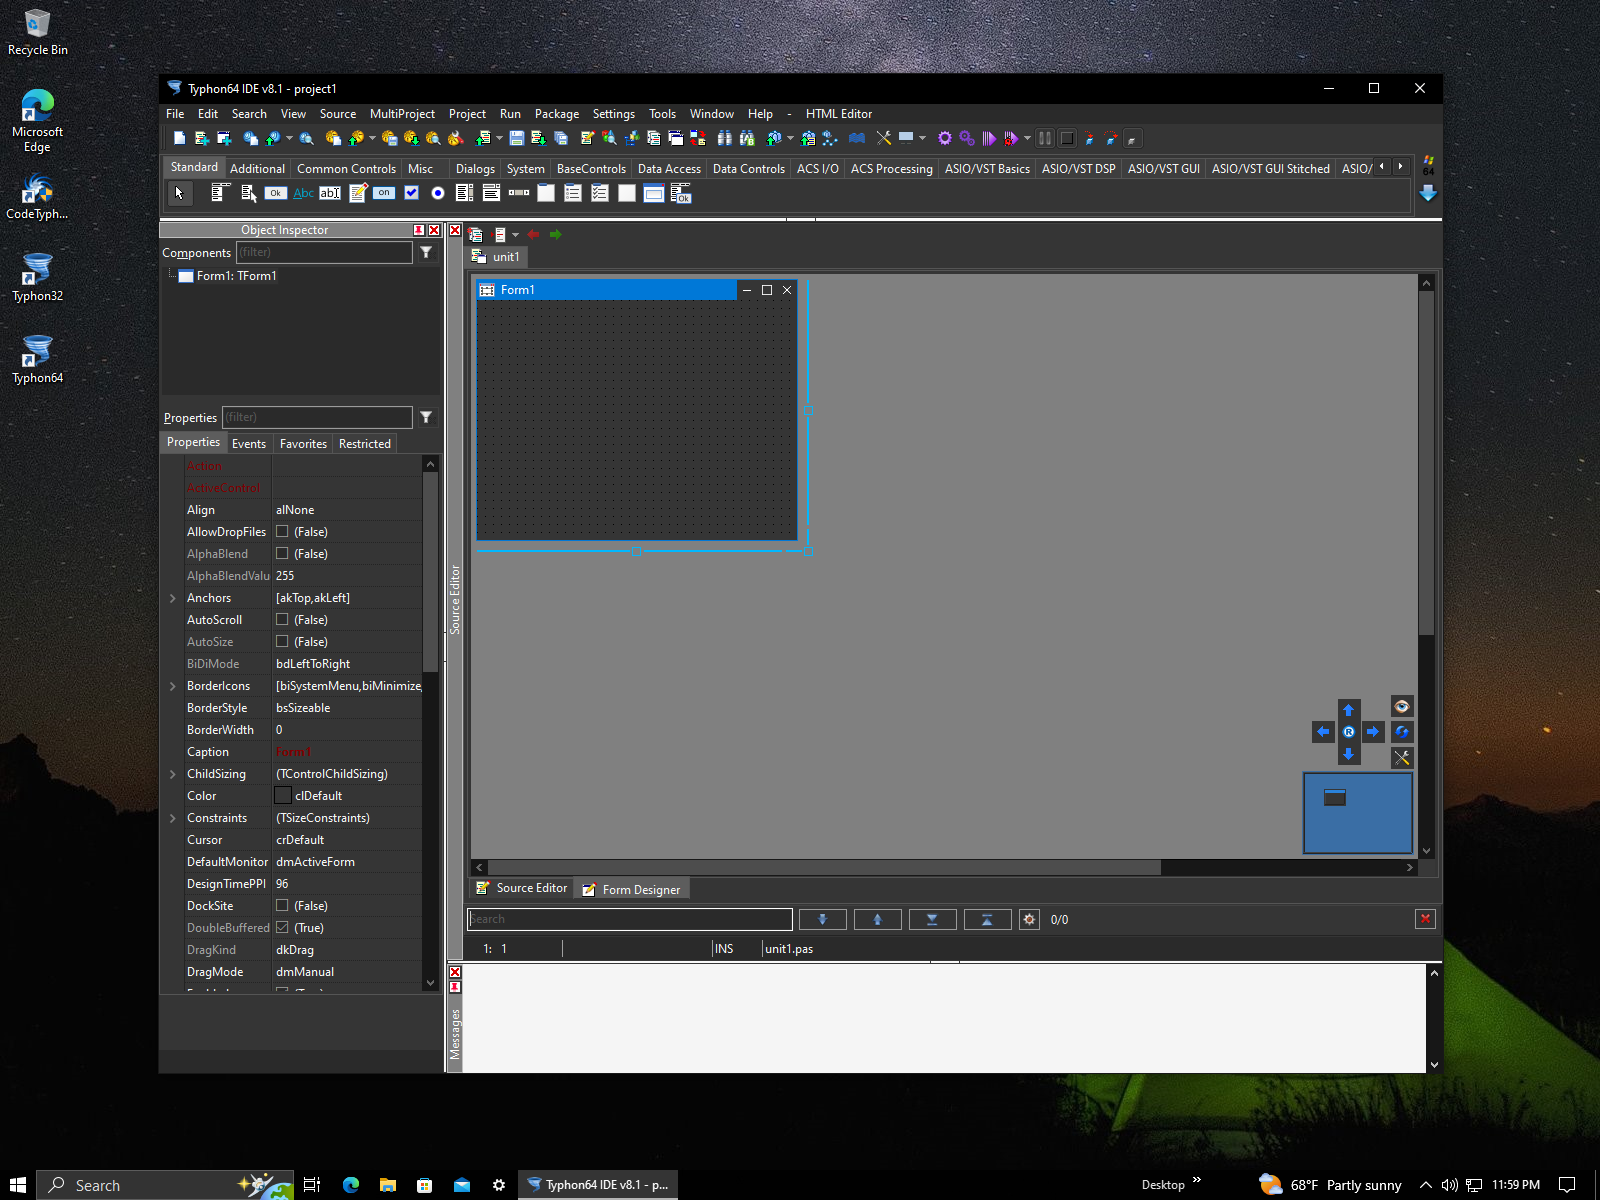
Task: Toggle the AutoSize property checkbox
Action: coord(282,642)
